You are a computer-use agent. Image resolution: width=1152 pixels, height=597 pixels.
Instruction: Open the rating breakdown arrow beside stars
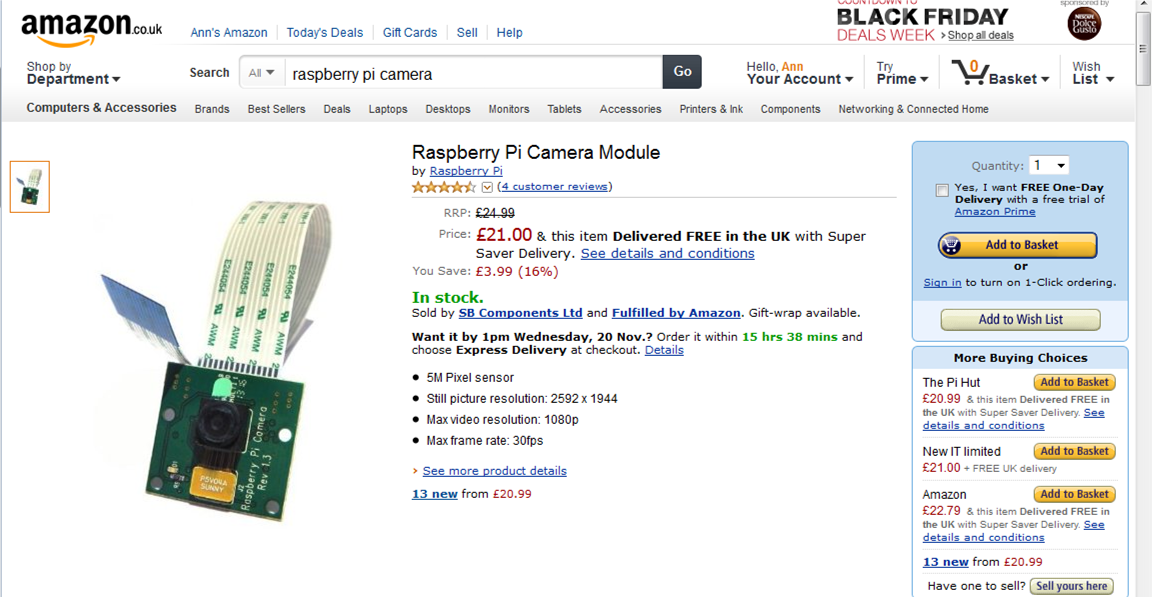(487, 187)
